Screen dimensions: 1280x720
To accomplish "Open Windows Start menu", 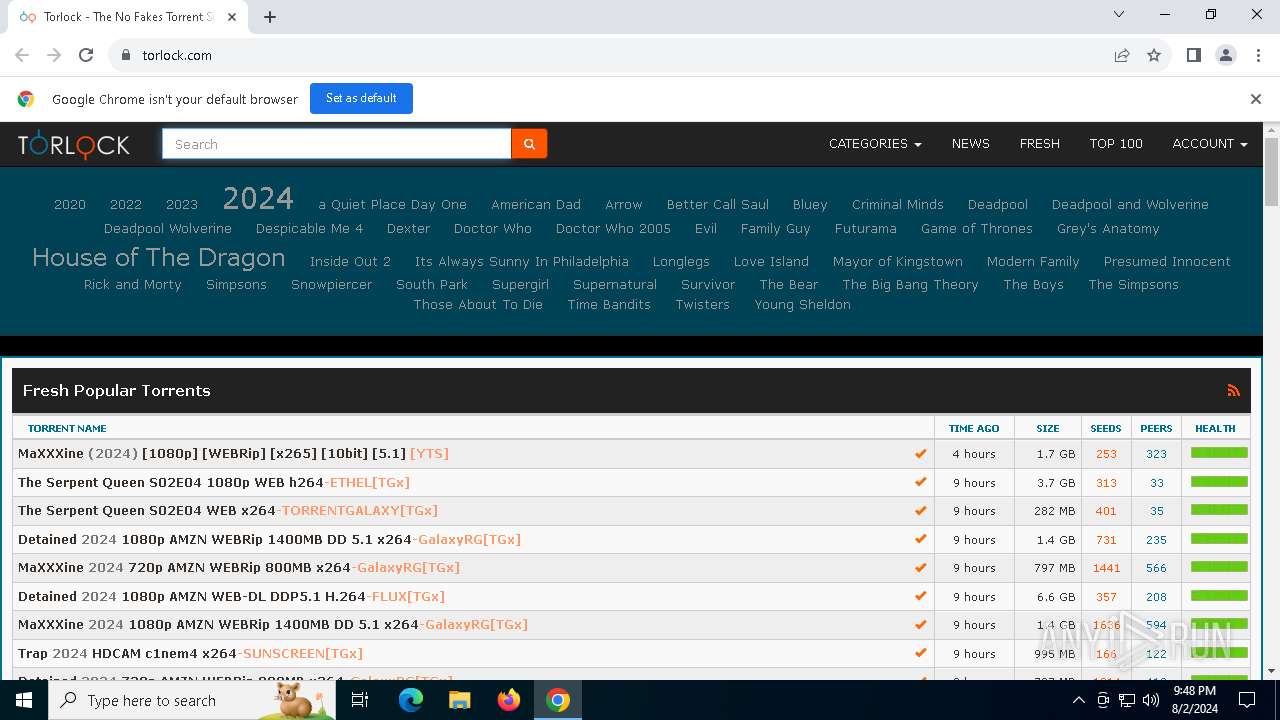I will (24, 700).
